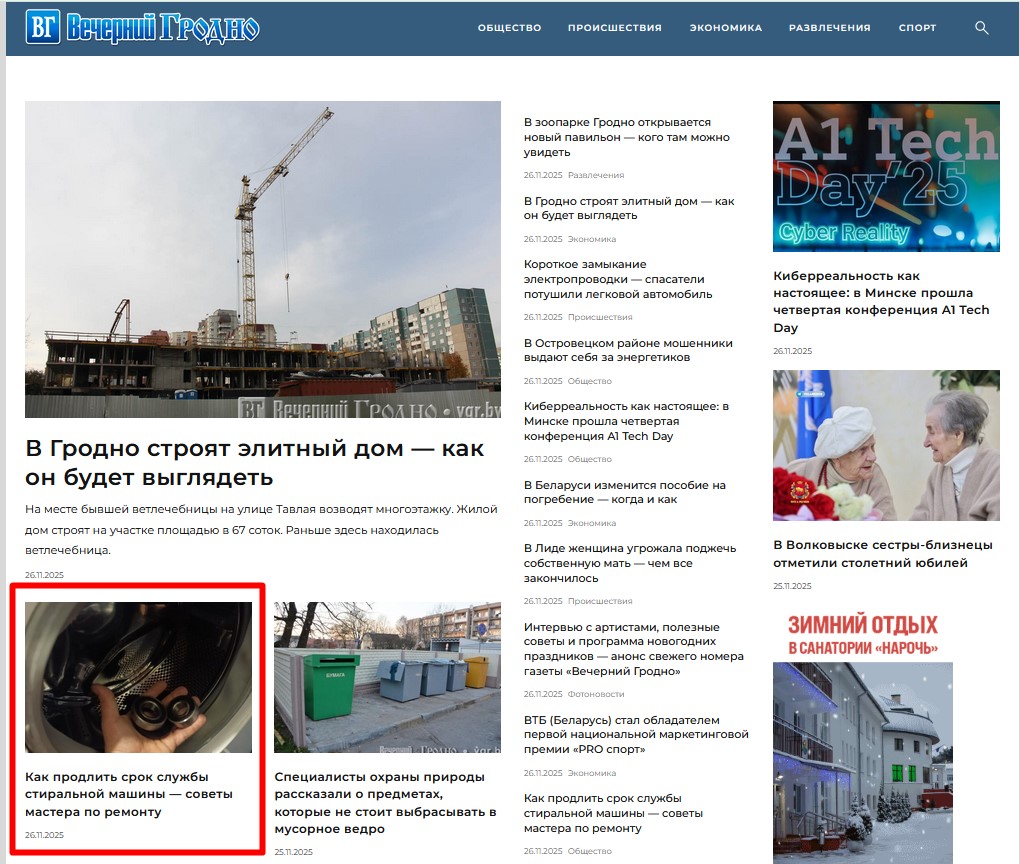Open the Нарочь sanatorium winter holiday banner
Screen dimensions: 1020x864
pos(885,730)
